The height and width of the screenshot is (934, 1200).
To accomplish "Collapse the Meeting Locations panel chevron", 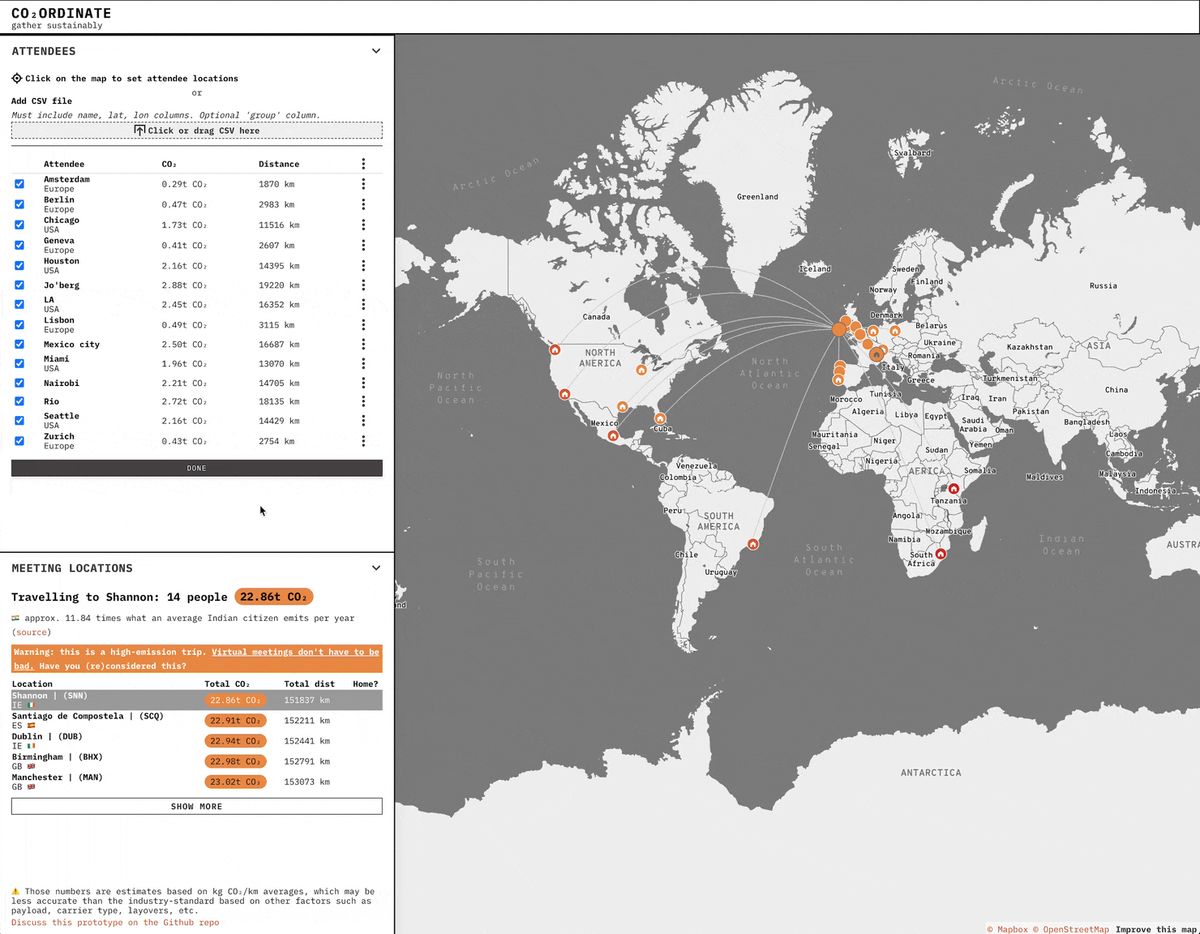I will tap(376, 568).
